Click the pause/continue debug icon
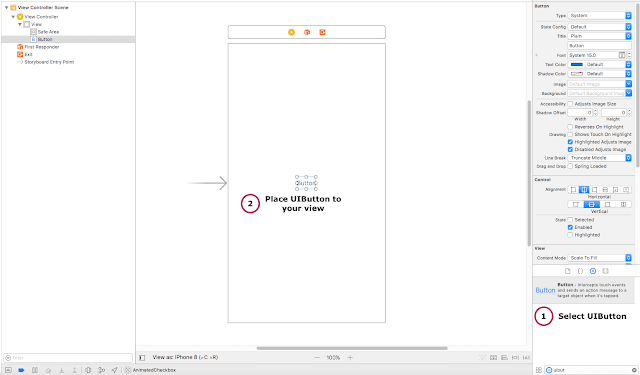The image size is (640, 375). coord(35,370)
